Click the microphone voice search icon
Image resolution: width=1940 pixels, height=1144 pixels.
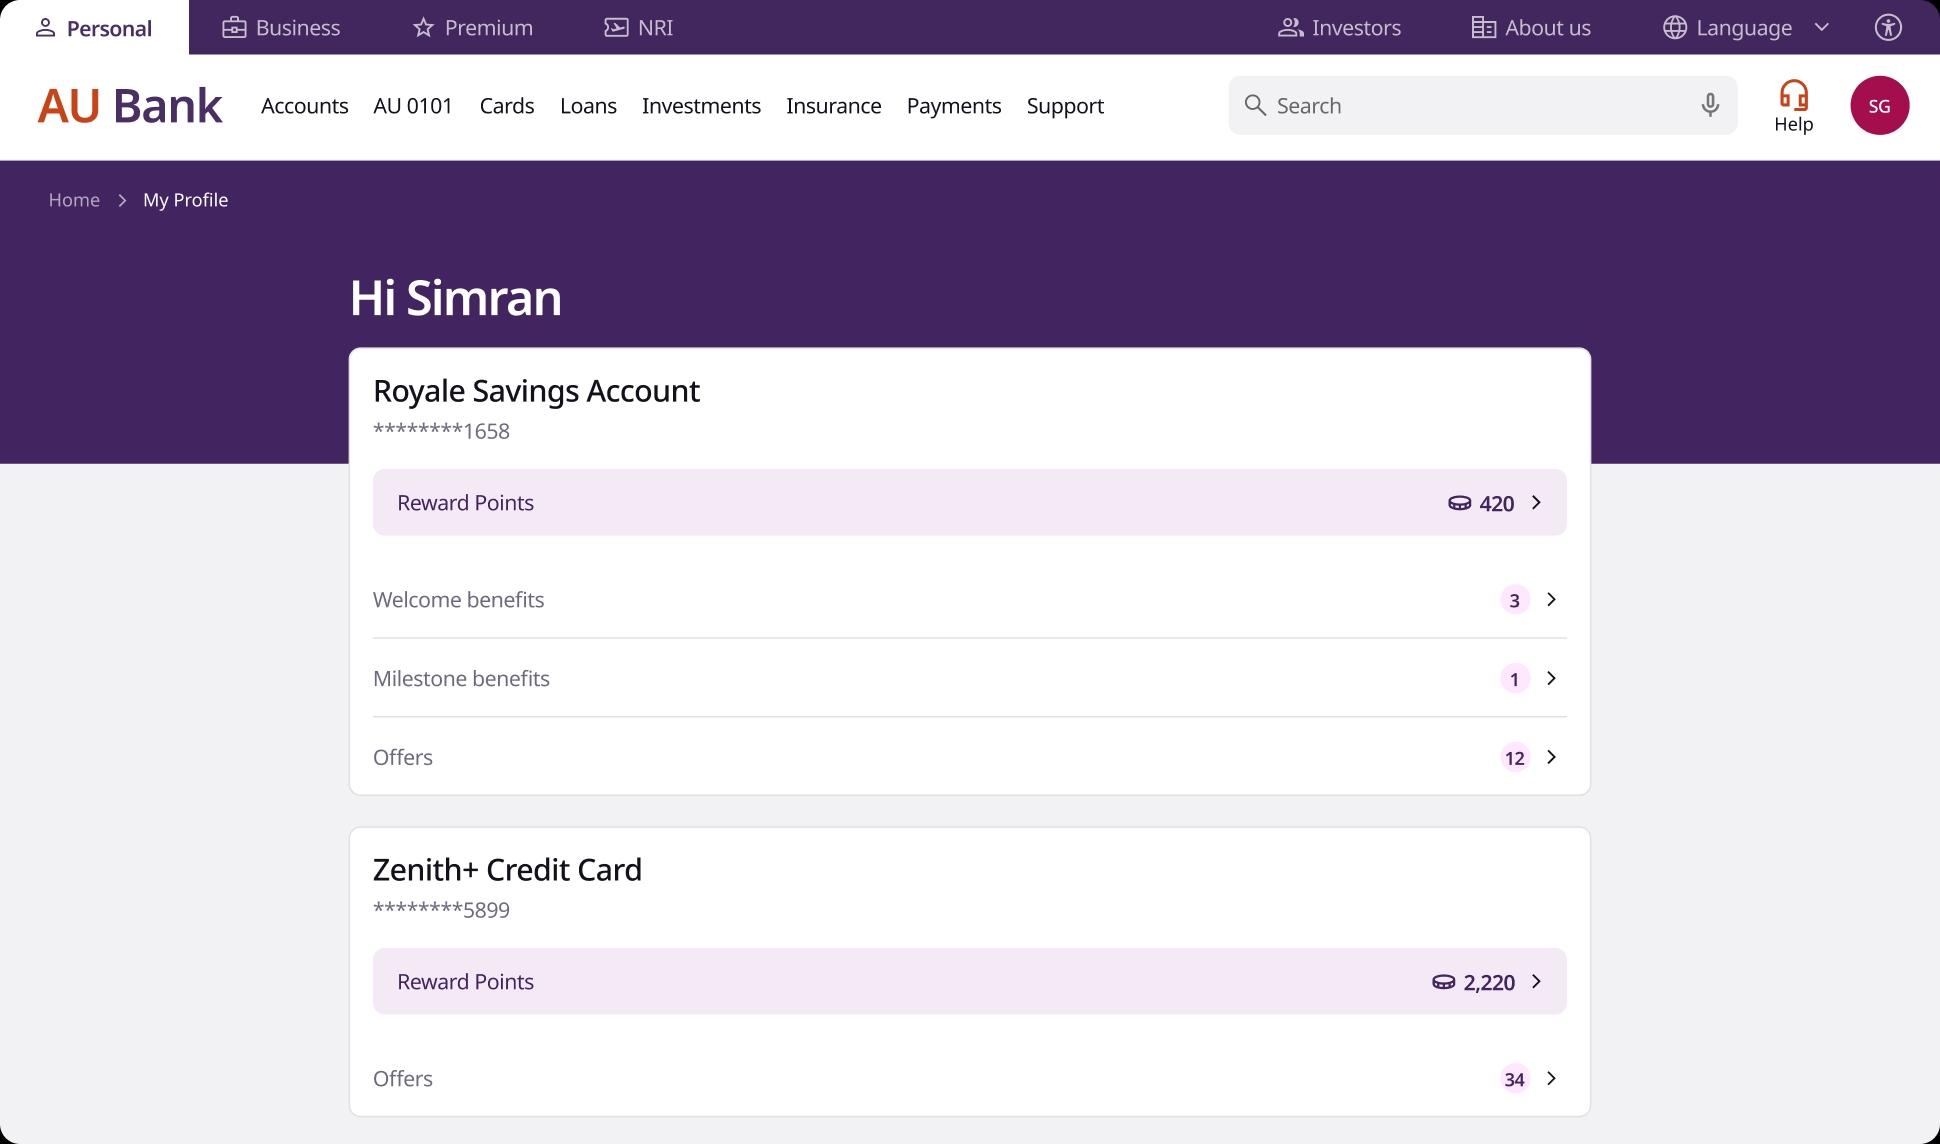1710,105
